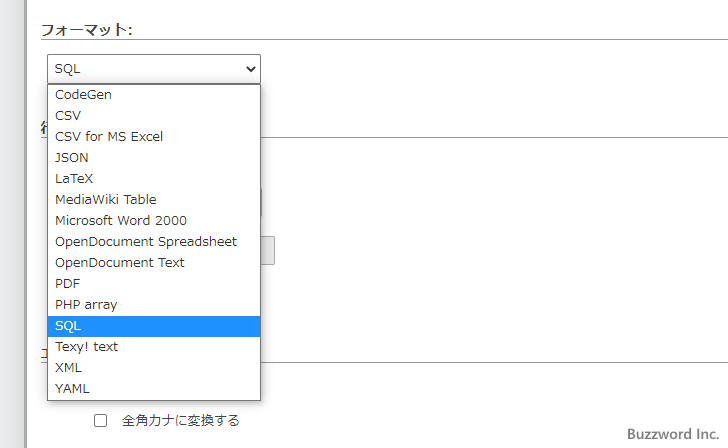Image resolution: width=728 pixels, height=448 pixels.
Task: Pick Microsoft Word 2000 option
Action: pyautogui.click(x=154, y=221)
